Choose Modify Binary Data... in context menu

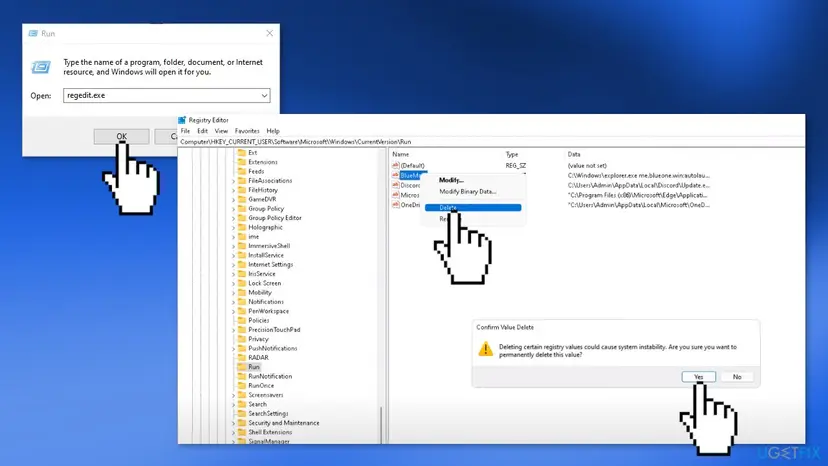(x=468, y=192)
